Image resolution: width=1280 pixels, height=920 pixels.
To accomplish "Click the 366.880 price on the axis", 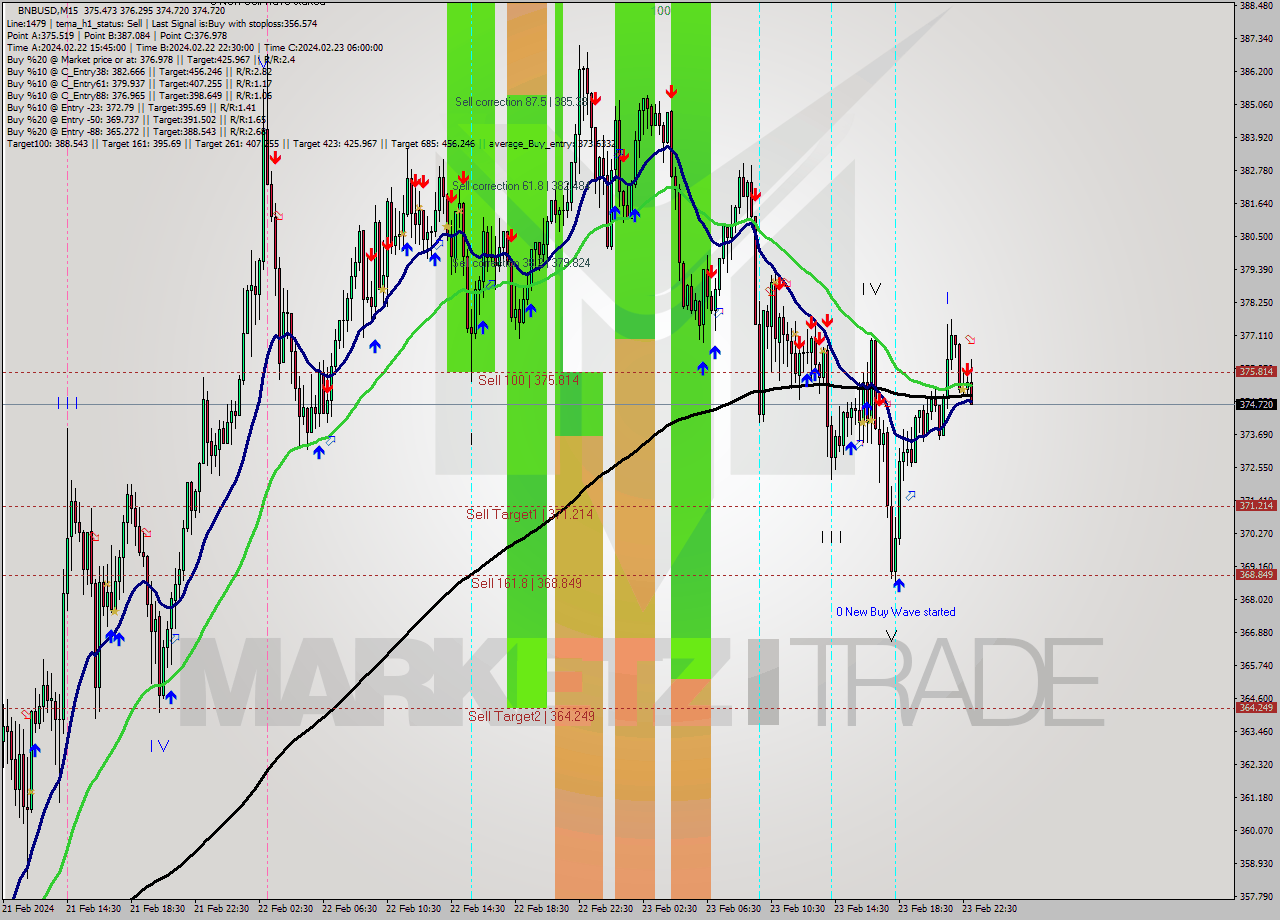I will pos(1256,632).
